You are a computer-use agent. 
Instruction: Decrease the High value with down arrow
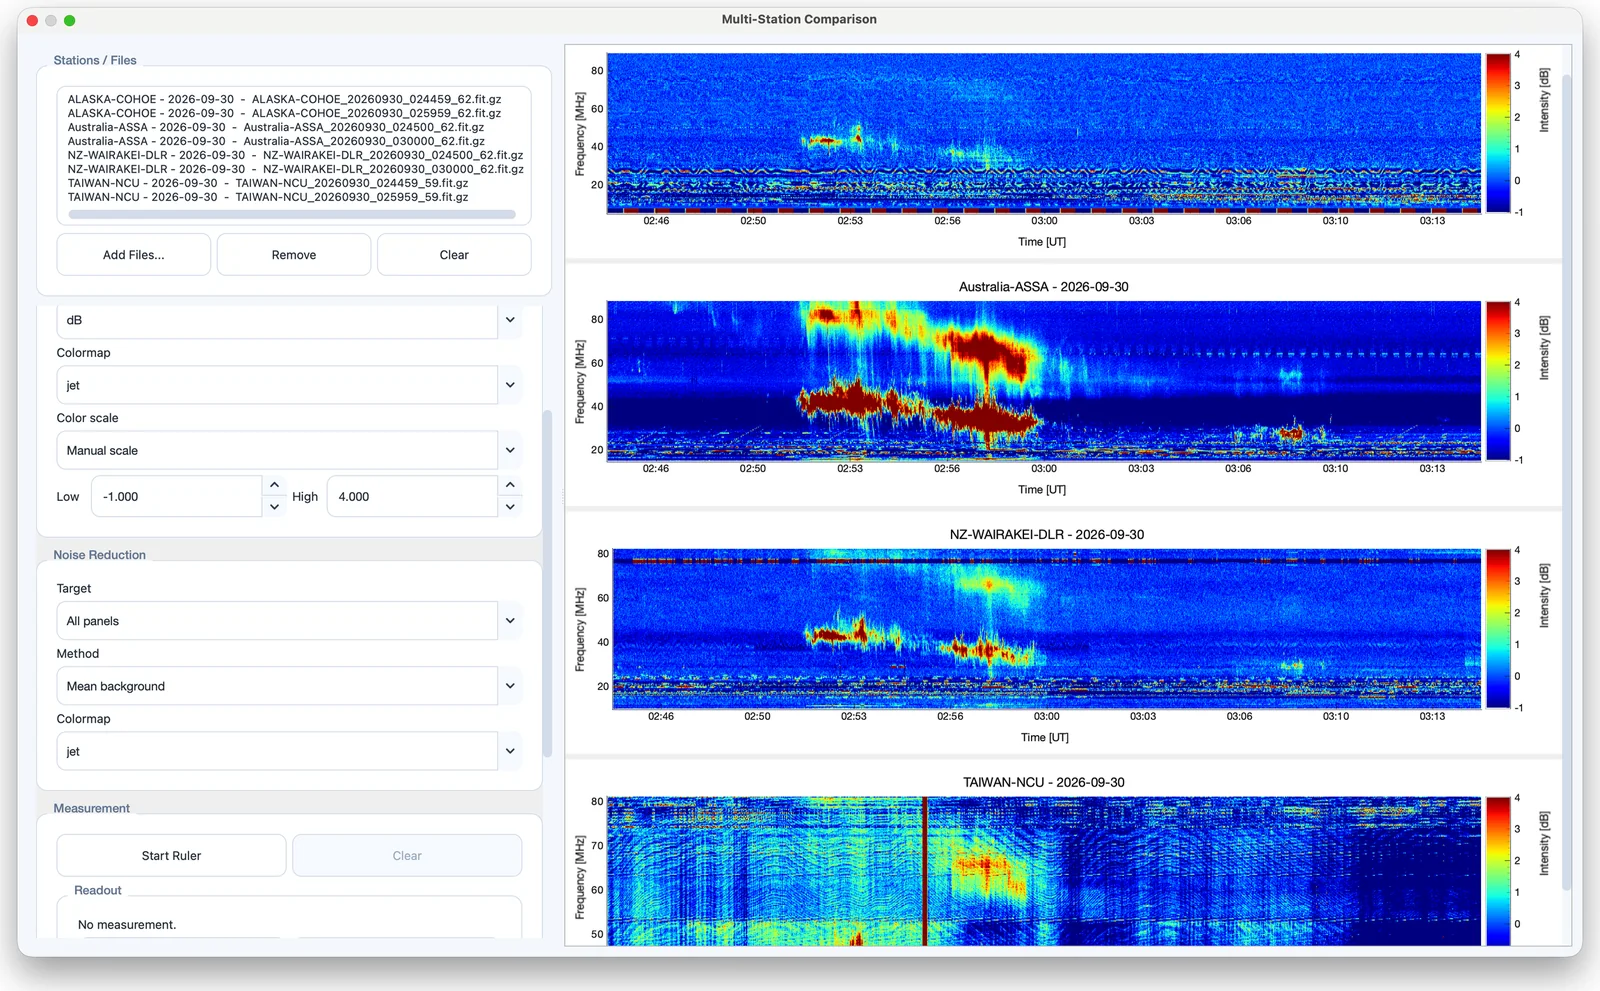(510, 507)
